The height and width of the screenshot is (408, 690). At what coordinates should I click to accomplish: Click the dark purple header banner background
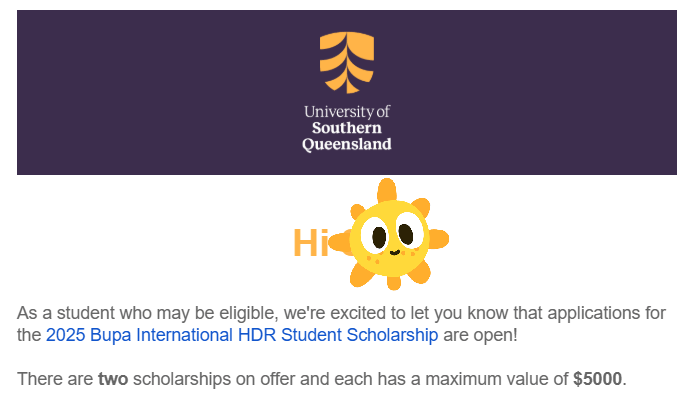[150, 90]
